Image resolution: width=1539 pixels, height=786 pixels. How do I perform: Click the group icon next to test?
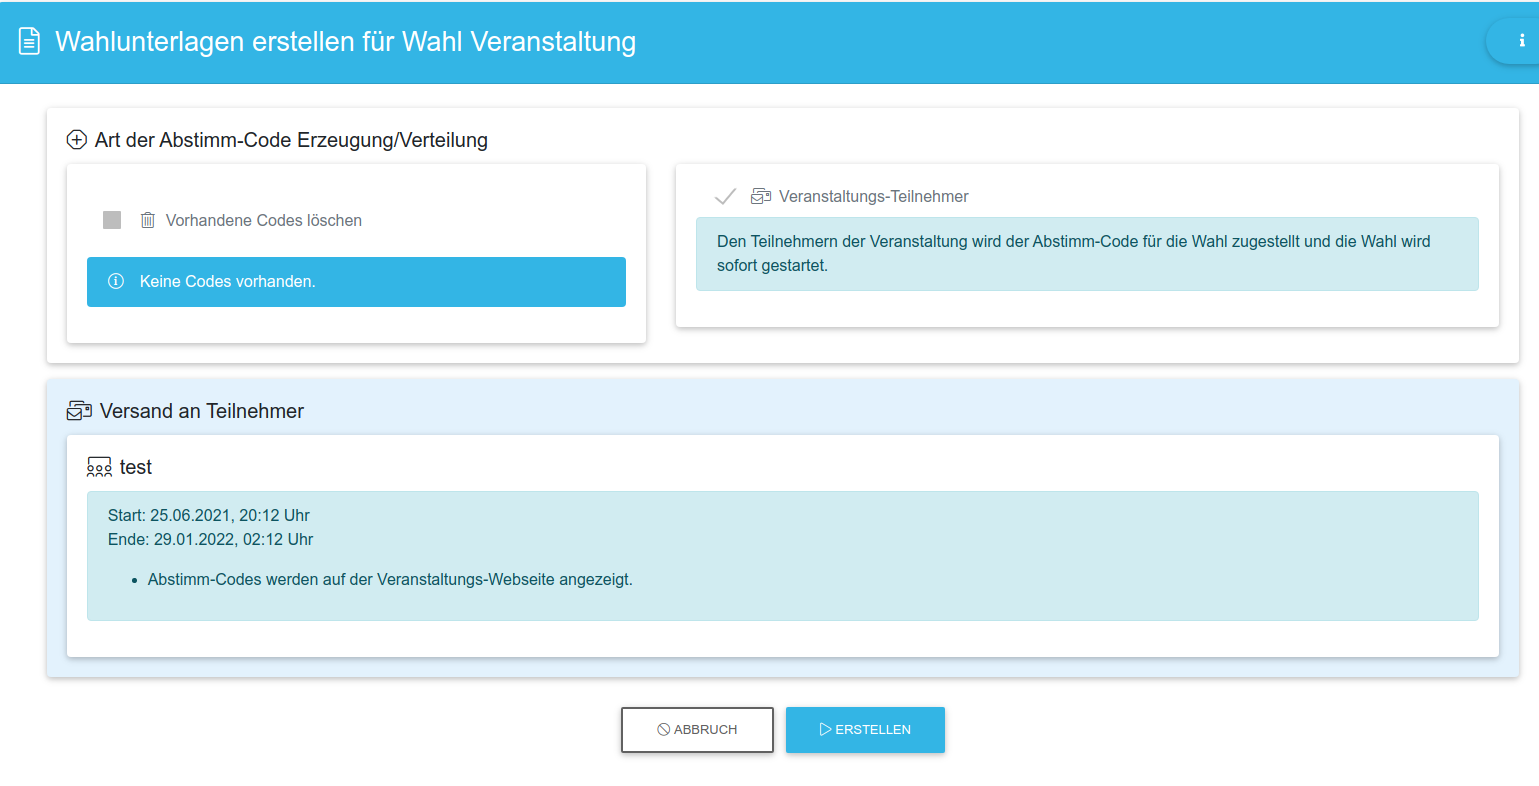[99, 467]
